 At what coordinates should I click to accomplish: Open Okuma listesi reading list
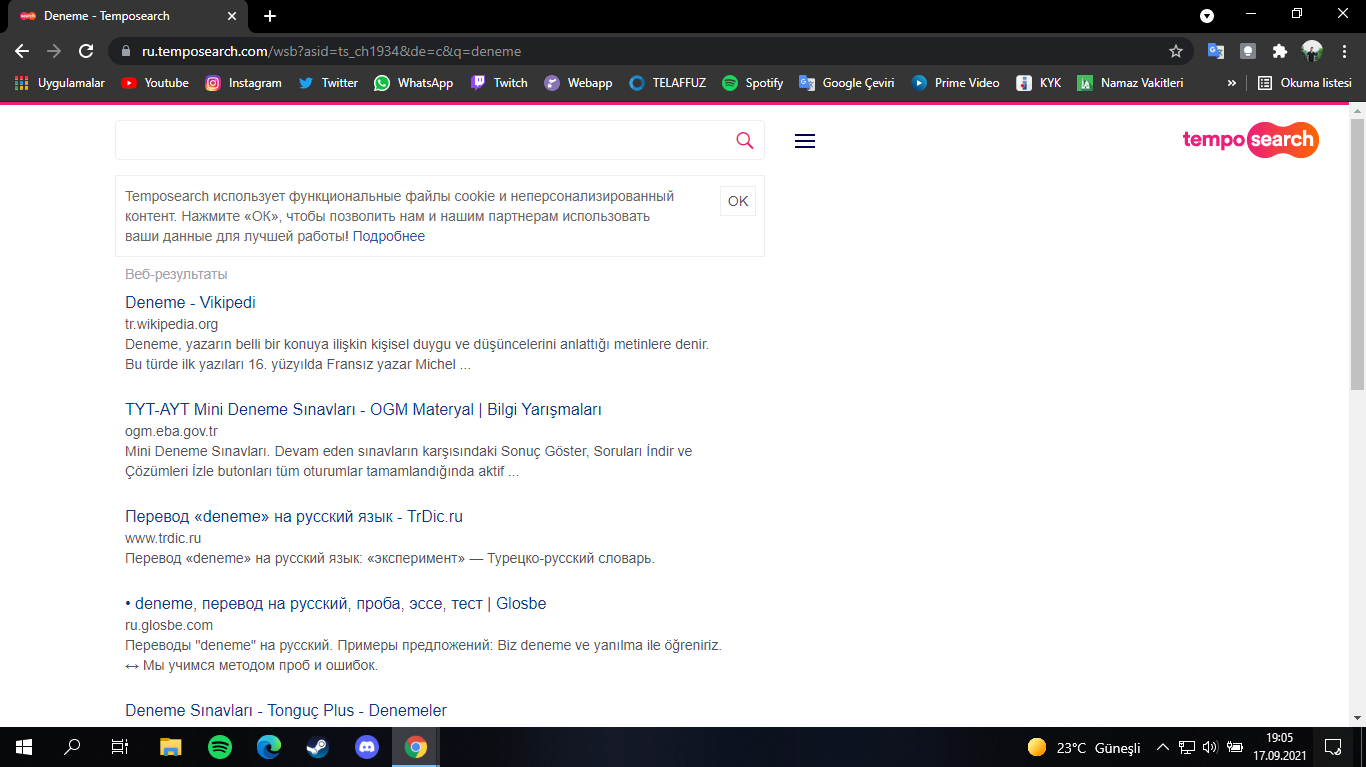tap(1305, 83)
